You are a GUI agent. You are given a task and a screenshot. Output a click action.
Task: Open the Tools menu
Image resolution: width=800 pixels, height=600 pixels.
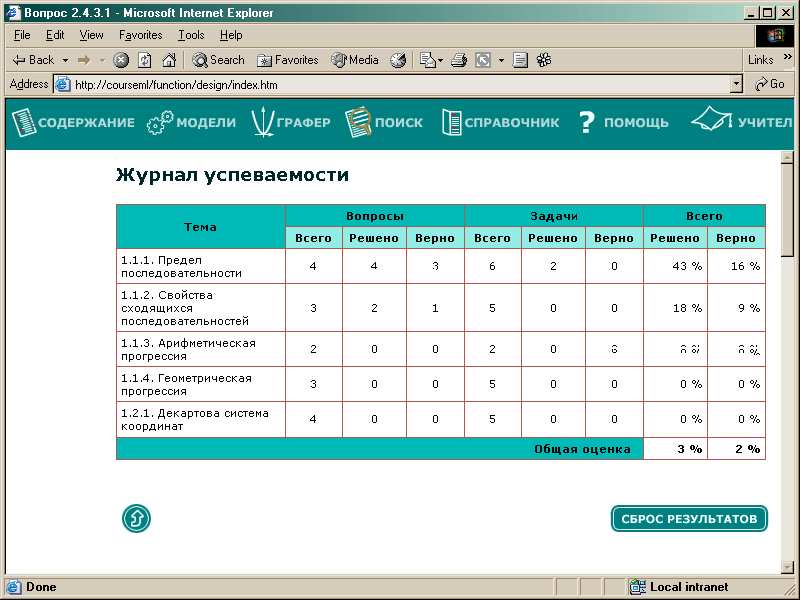pos(191,35)
